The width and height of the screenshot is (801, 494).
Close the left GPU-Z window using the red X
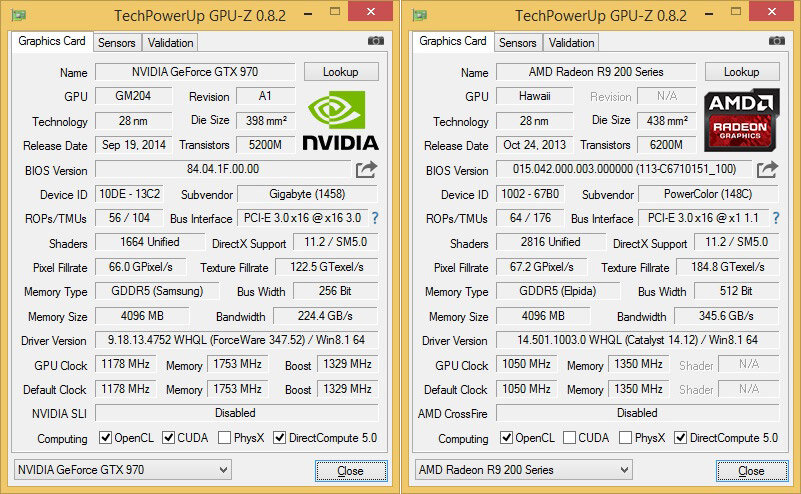[371, 11]
